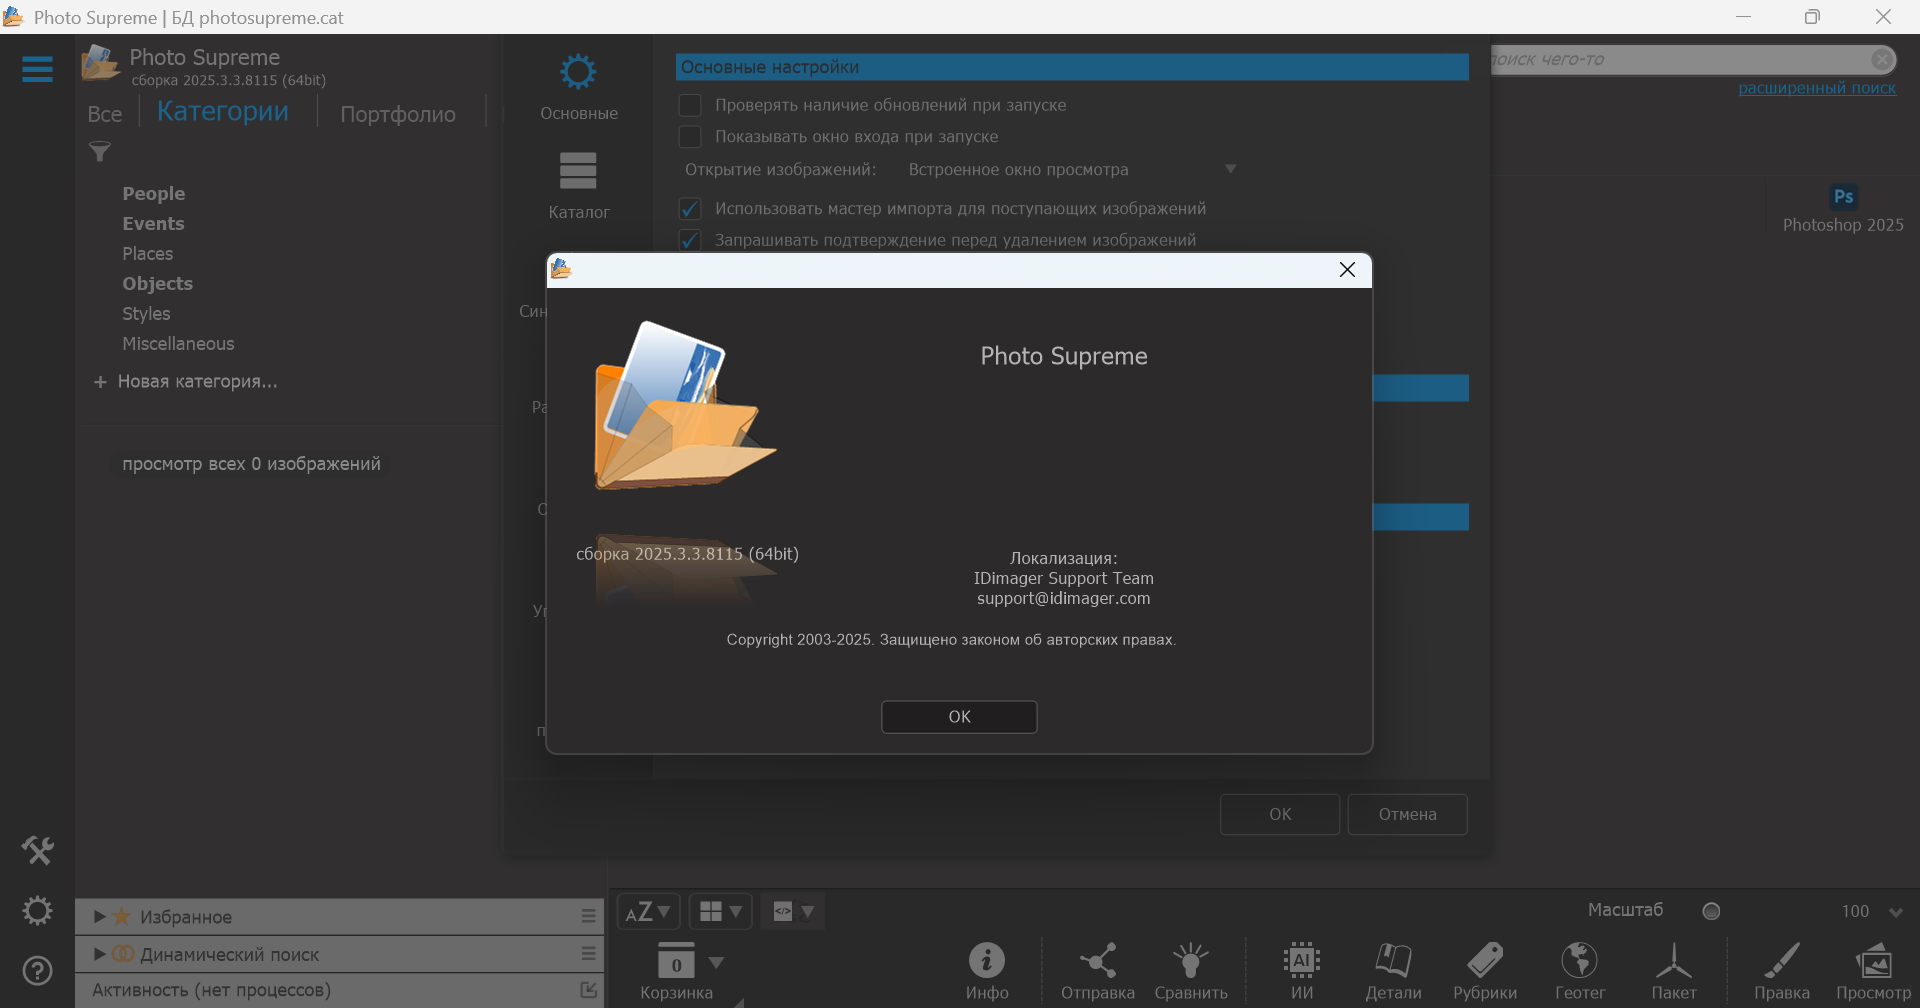Select the Каталог settings tab
This screenshot has width=1920, height=1008.
pos(578,184)
